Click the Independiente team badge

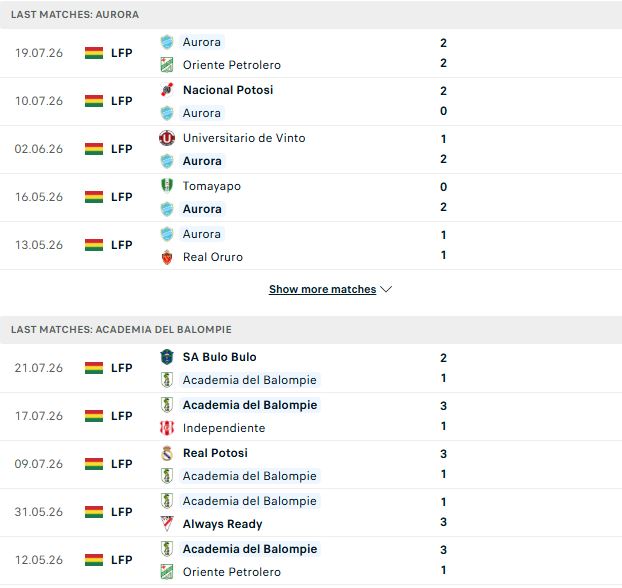pyautogui.click(x=167, y=428)
